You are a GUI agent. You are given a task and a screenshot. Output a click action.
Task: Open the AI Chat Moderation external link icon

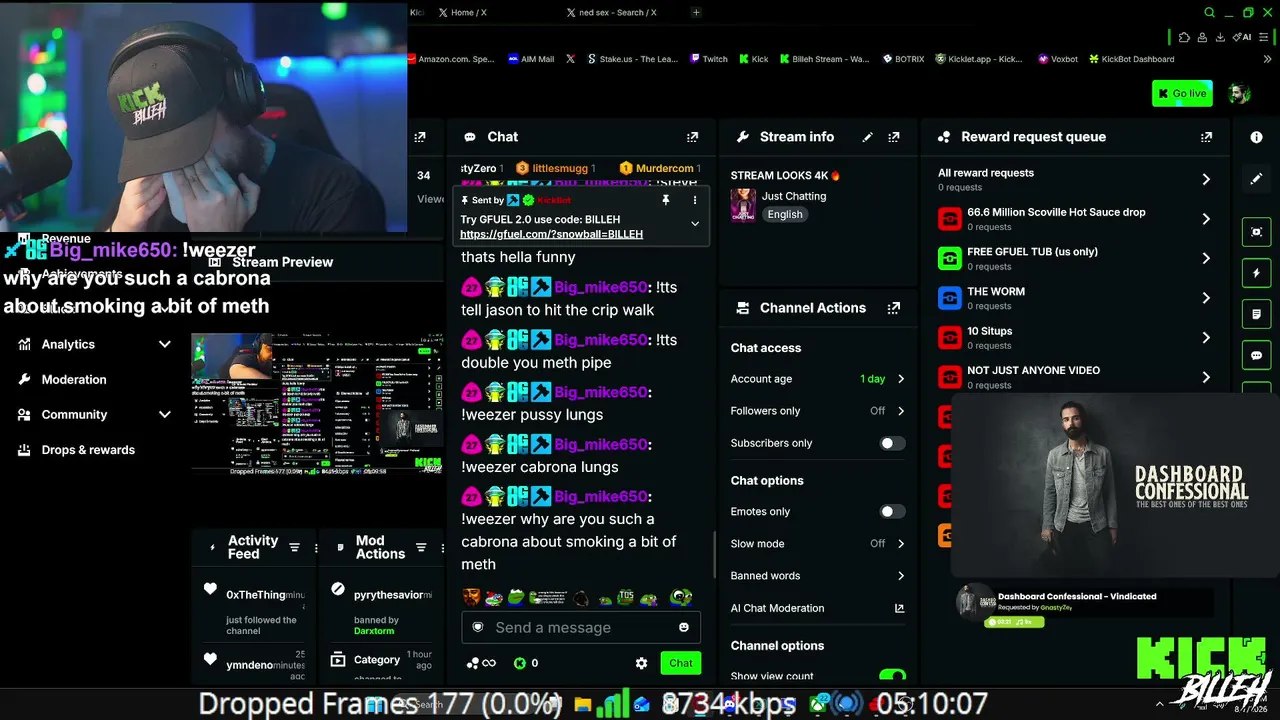(x=899, y=608)
